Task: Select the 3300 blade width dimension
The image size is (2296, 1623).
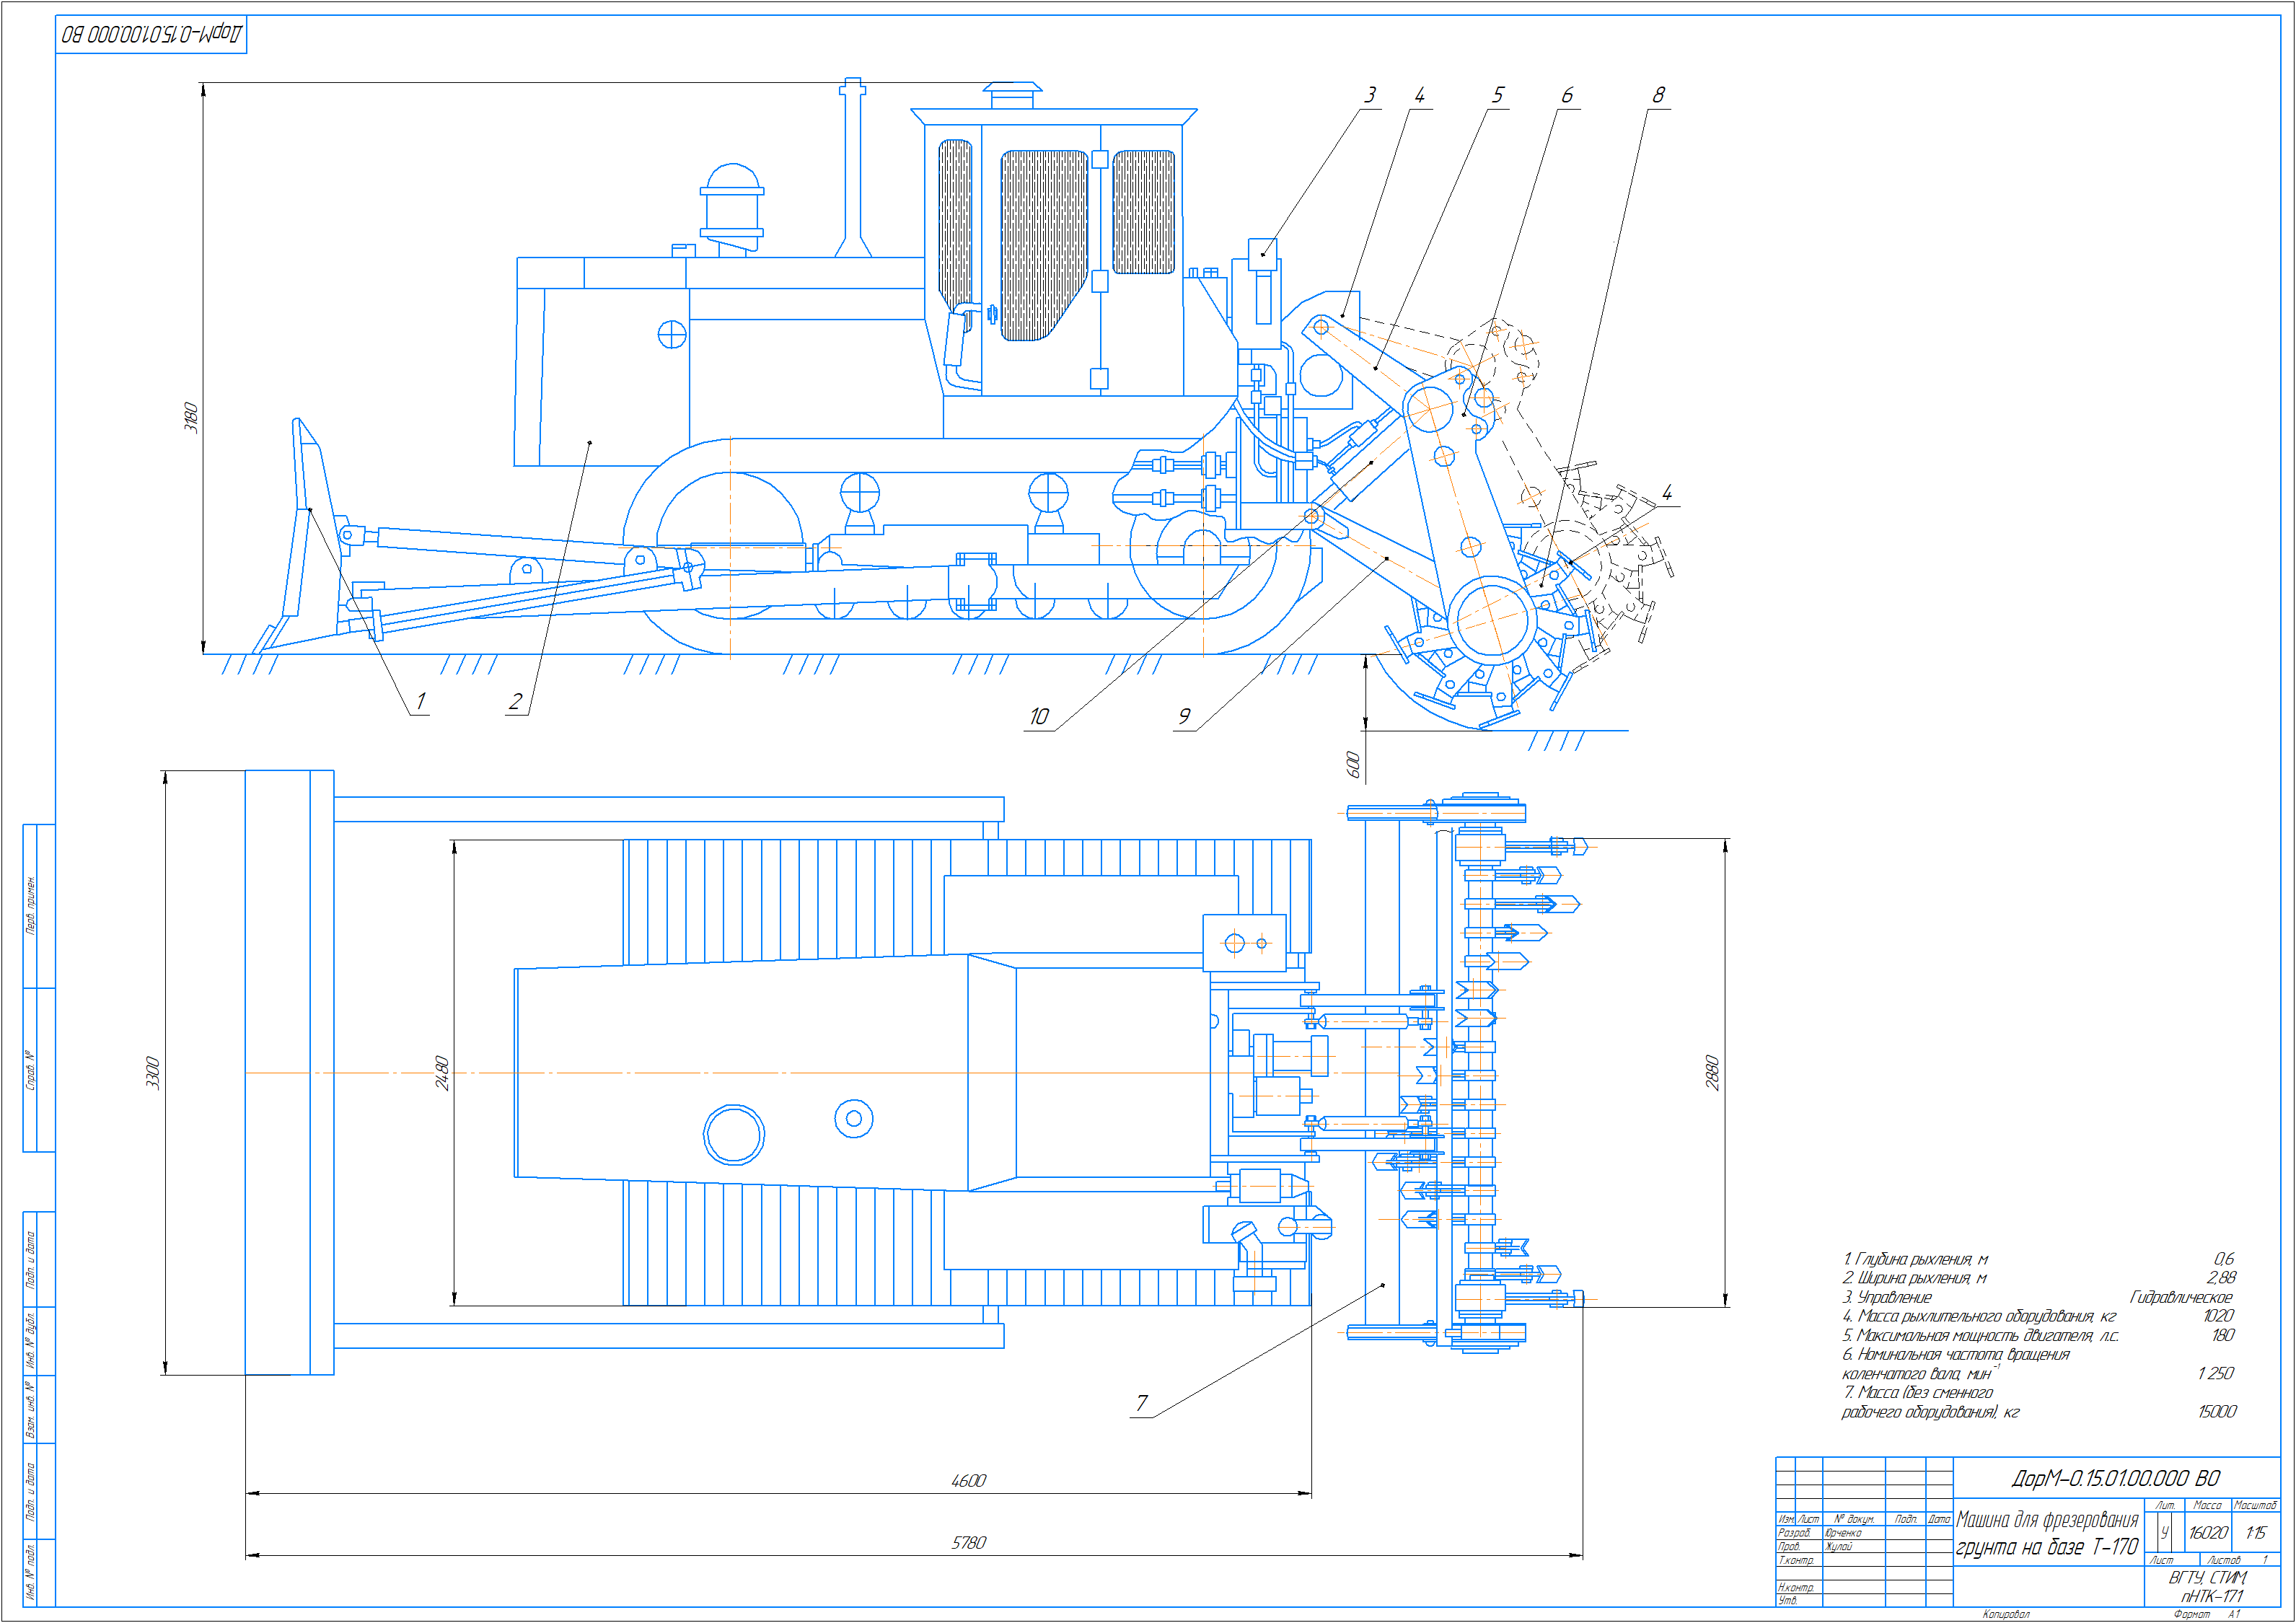Action: (153, 1072)
